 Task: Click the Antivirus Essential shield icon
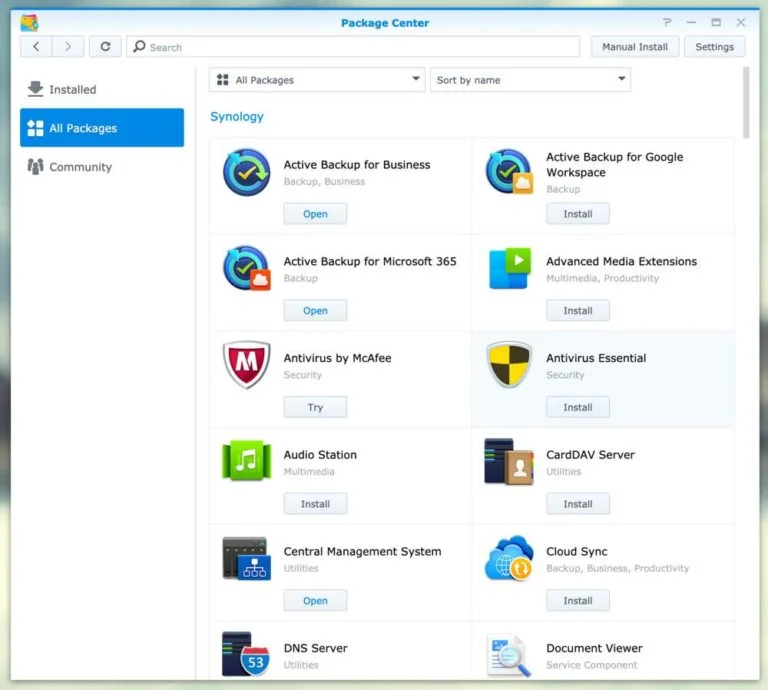[509, 364]
